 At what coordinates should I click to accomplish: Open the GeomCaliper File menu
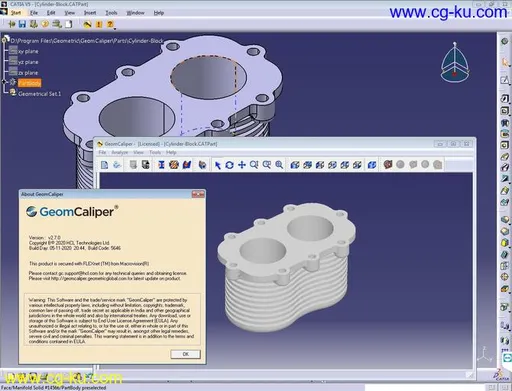(102, 152)
